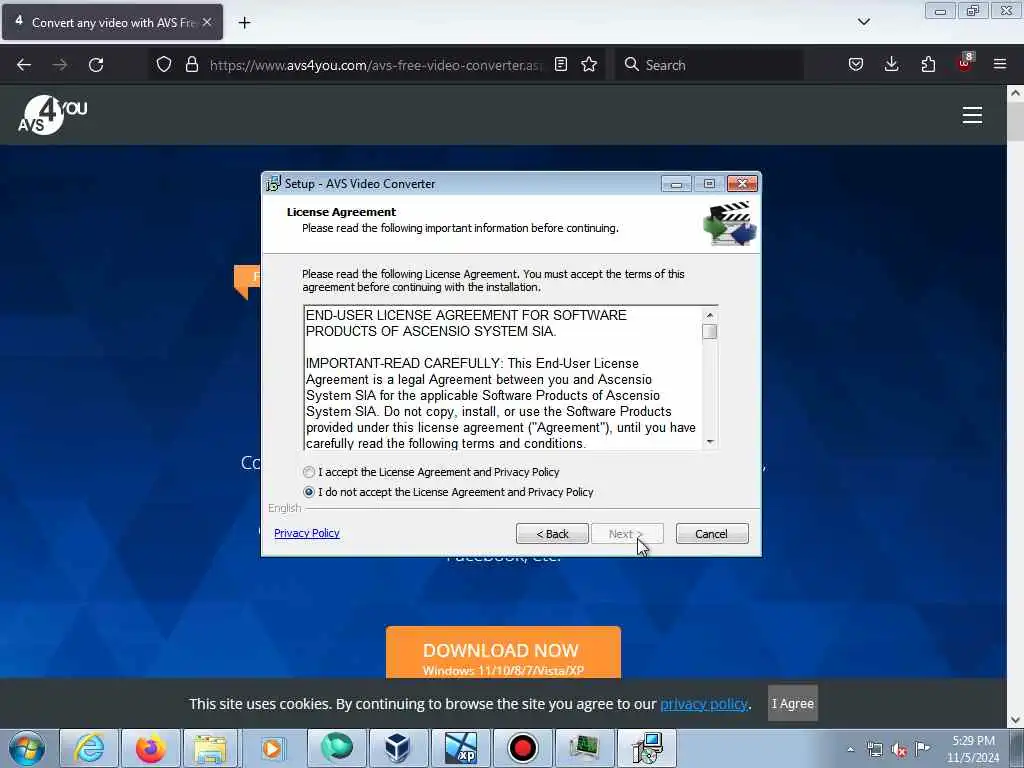Open the Firefox application menu
Screen dimensions: 1024x768
(x=1000, y=65)
